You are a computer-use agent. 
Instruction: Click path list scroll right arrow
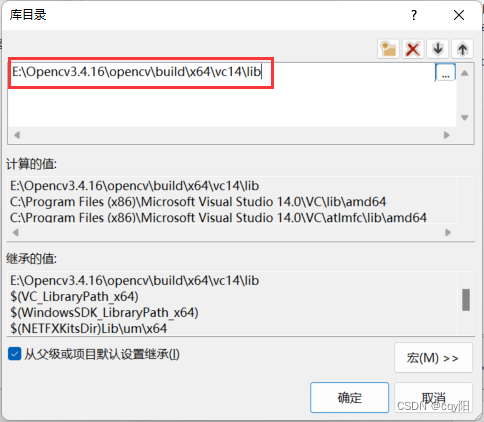(447, 135)
